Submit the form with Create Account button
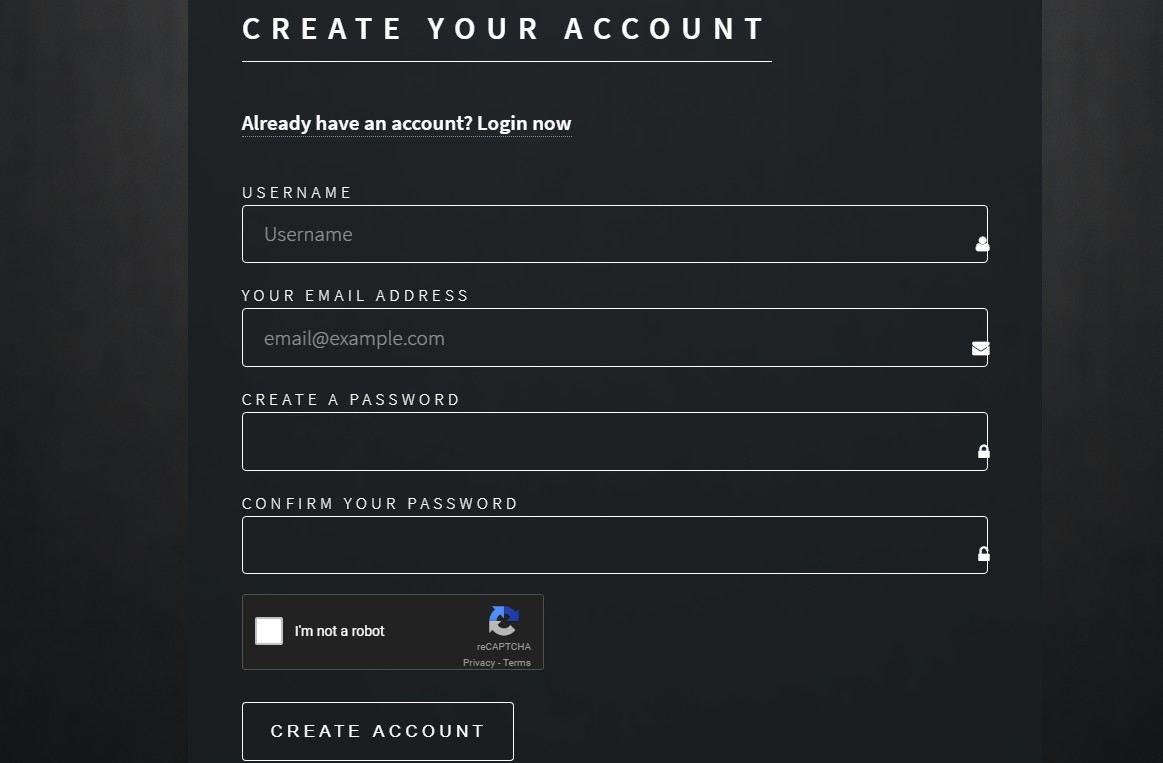The image size is (1163, 763). pyautogui.click(x=378, y=731)
